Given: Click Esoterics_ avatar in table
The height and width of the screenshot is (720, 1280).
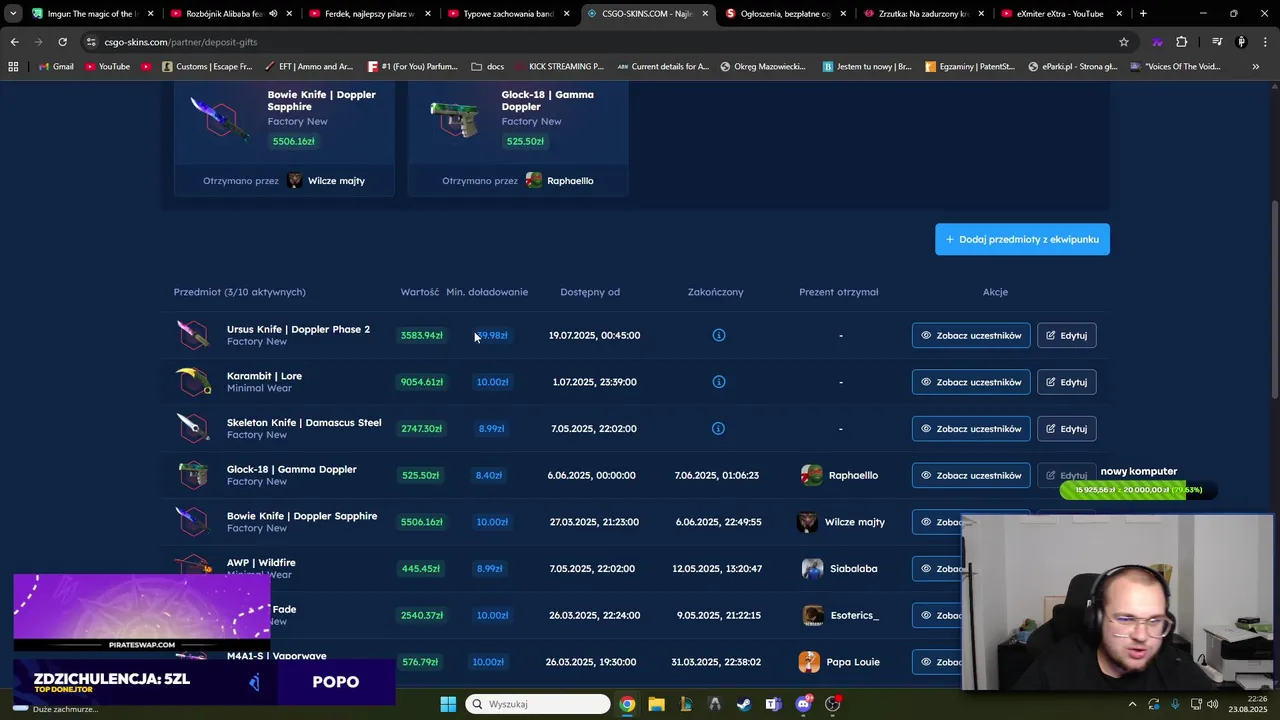Looking at the screenshot, I should 813,615.
